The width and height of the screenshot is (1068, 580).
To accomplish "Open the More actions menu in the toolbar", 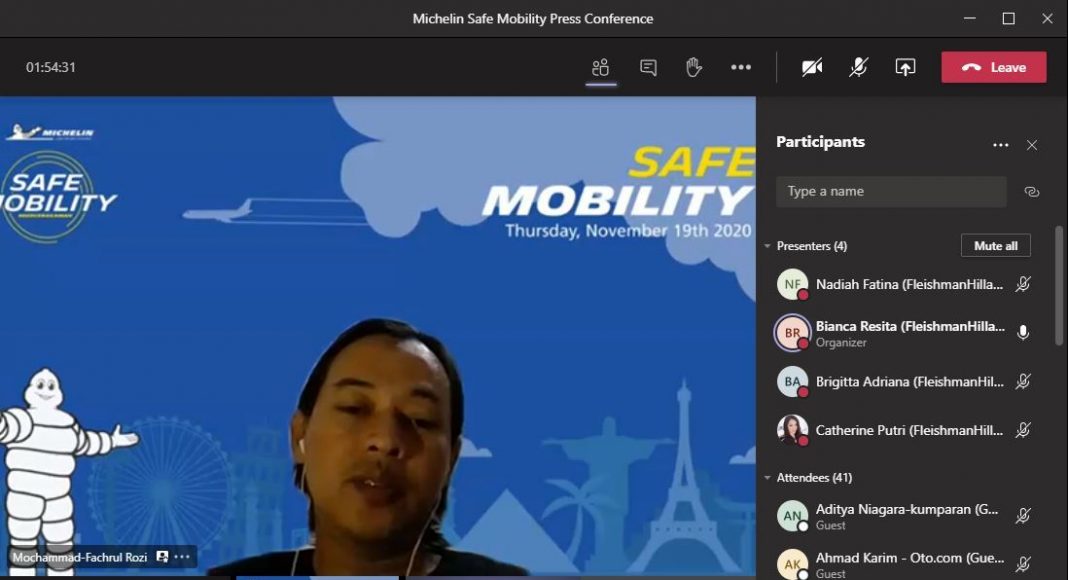I will (x=740, y=68).
